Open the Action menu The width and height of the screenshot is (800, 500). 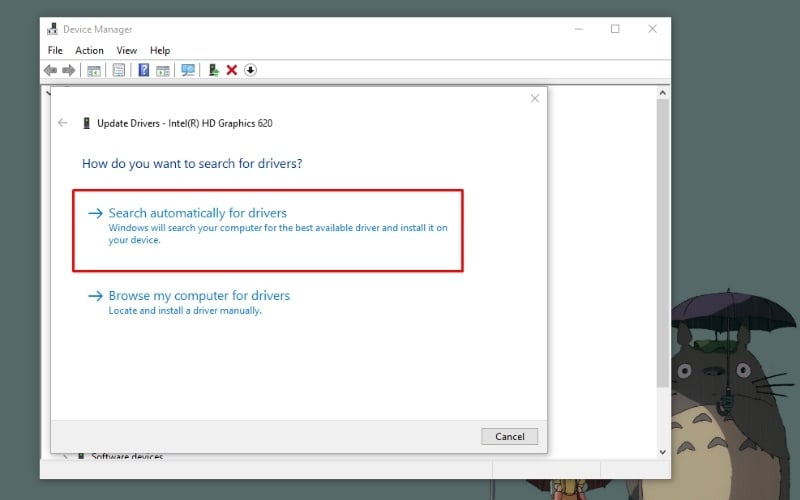89,50
